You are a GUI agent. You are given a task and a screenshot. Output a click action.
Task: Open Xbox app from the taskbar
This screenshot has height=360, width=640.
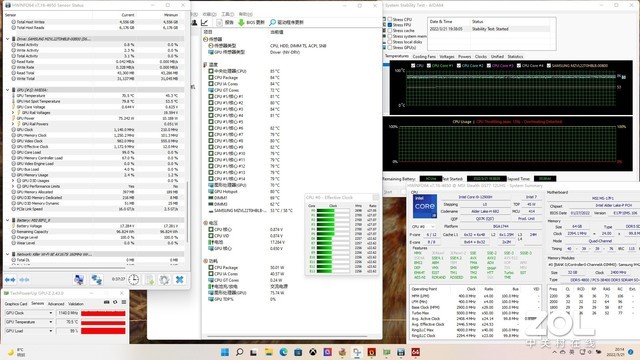(313, 352)
